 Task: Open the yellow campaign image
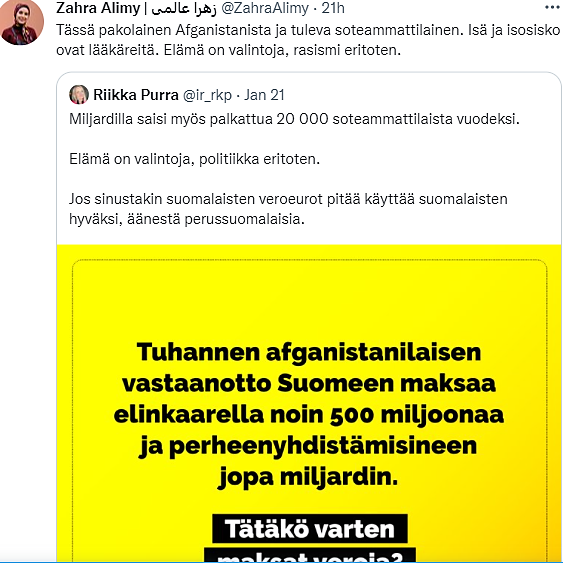(x=309, y=403)
